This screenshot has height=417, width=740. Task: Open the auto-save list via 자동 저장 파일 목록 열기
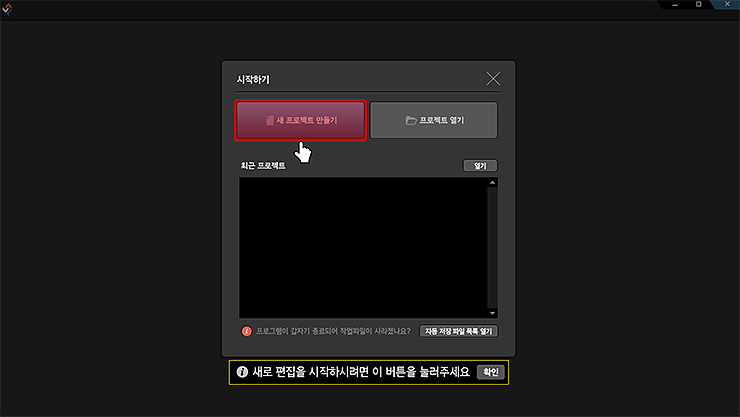coord(458,331)
